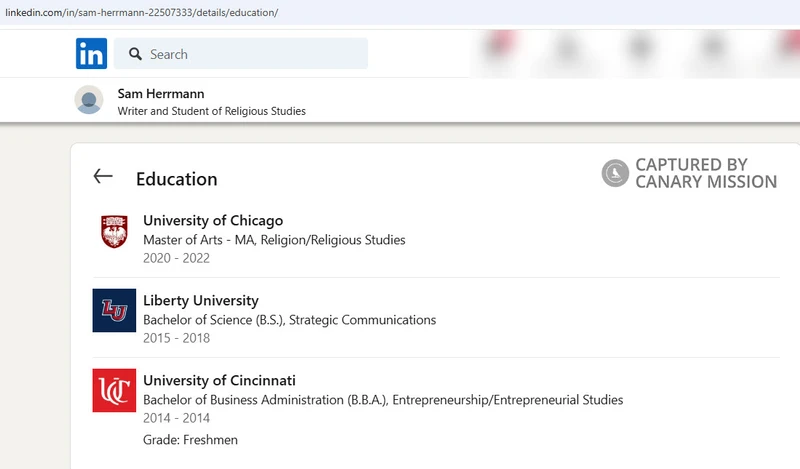
Task: Click the search magnifier icon
Action: [135, 54]
